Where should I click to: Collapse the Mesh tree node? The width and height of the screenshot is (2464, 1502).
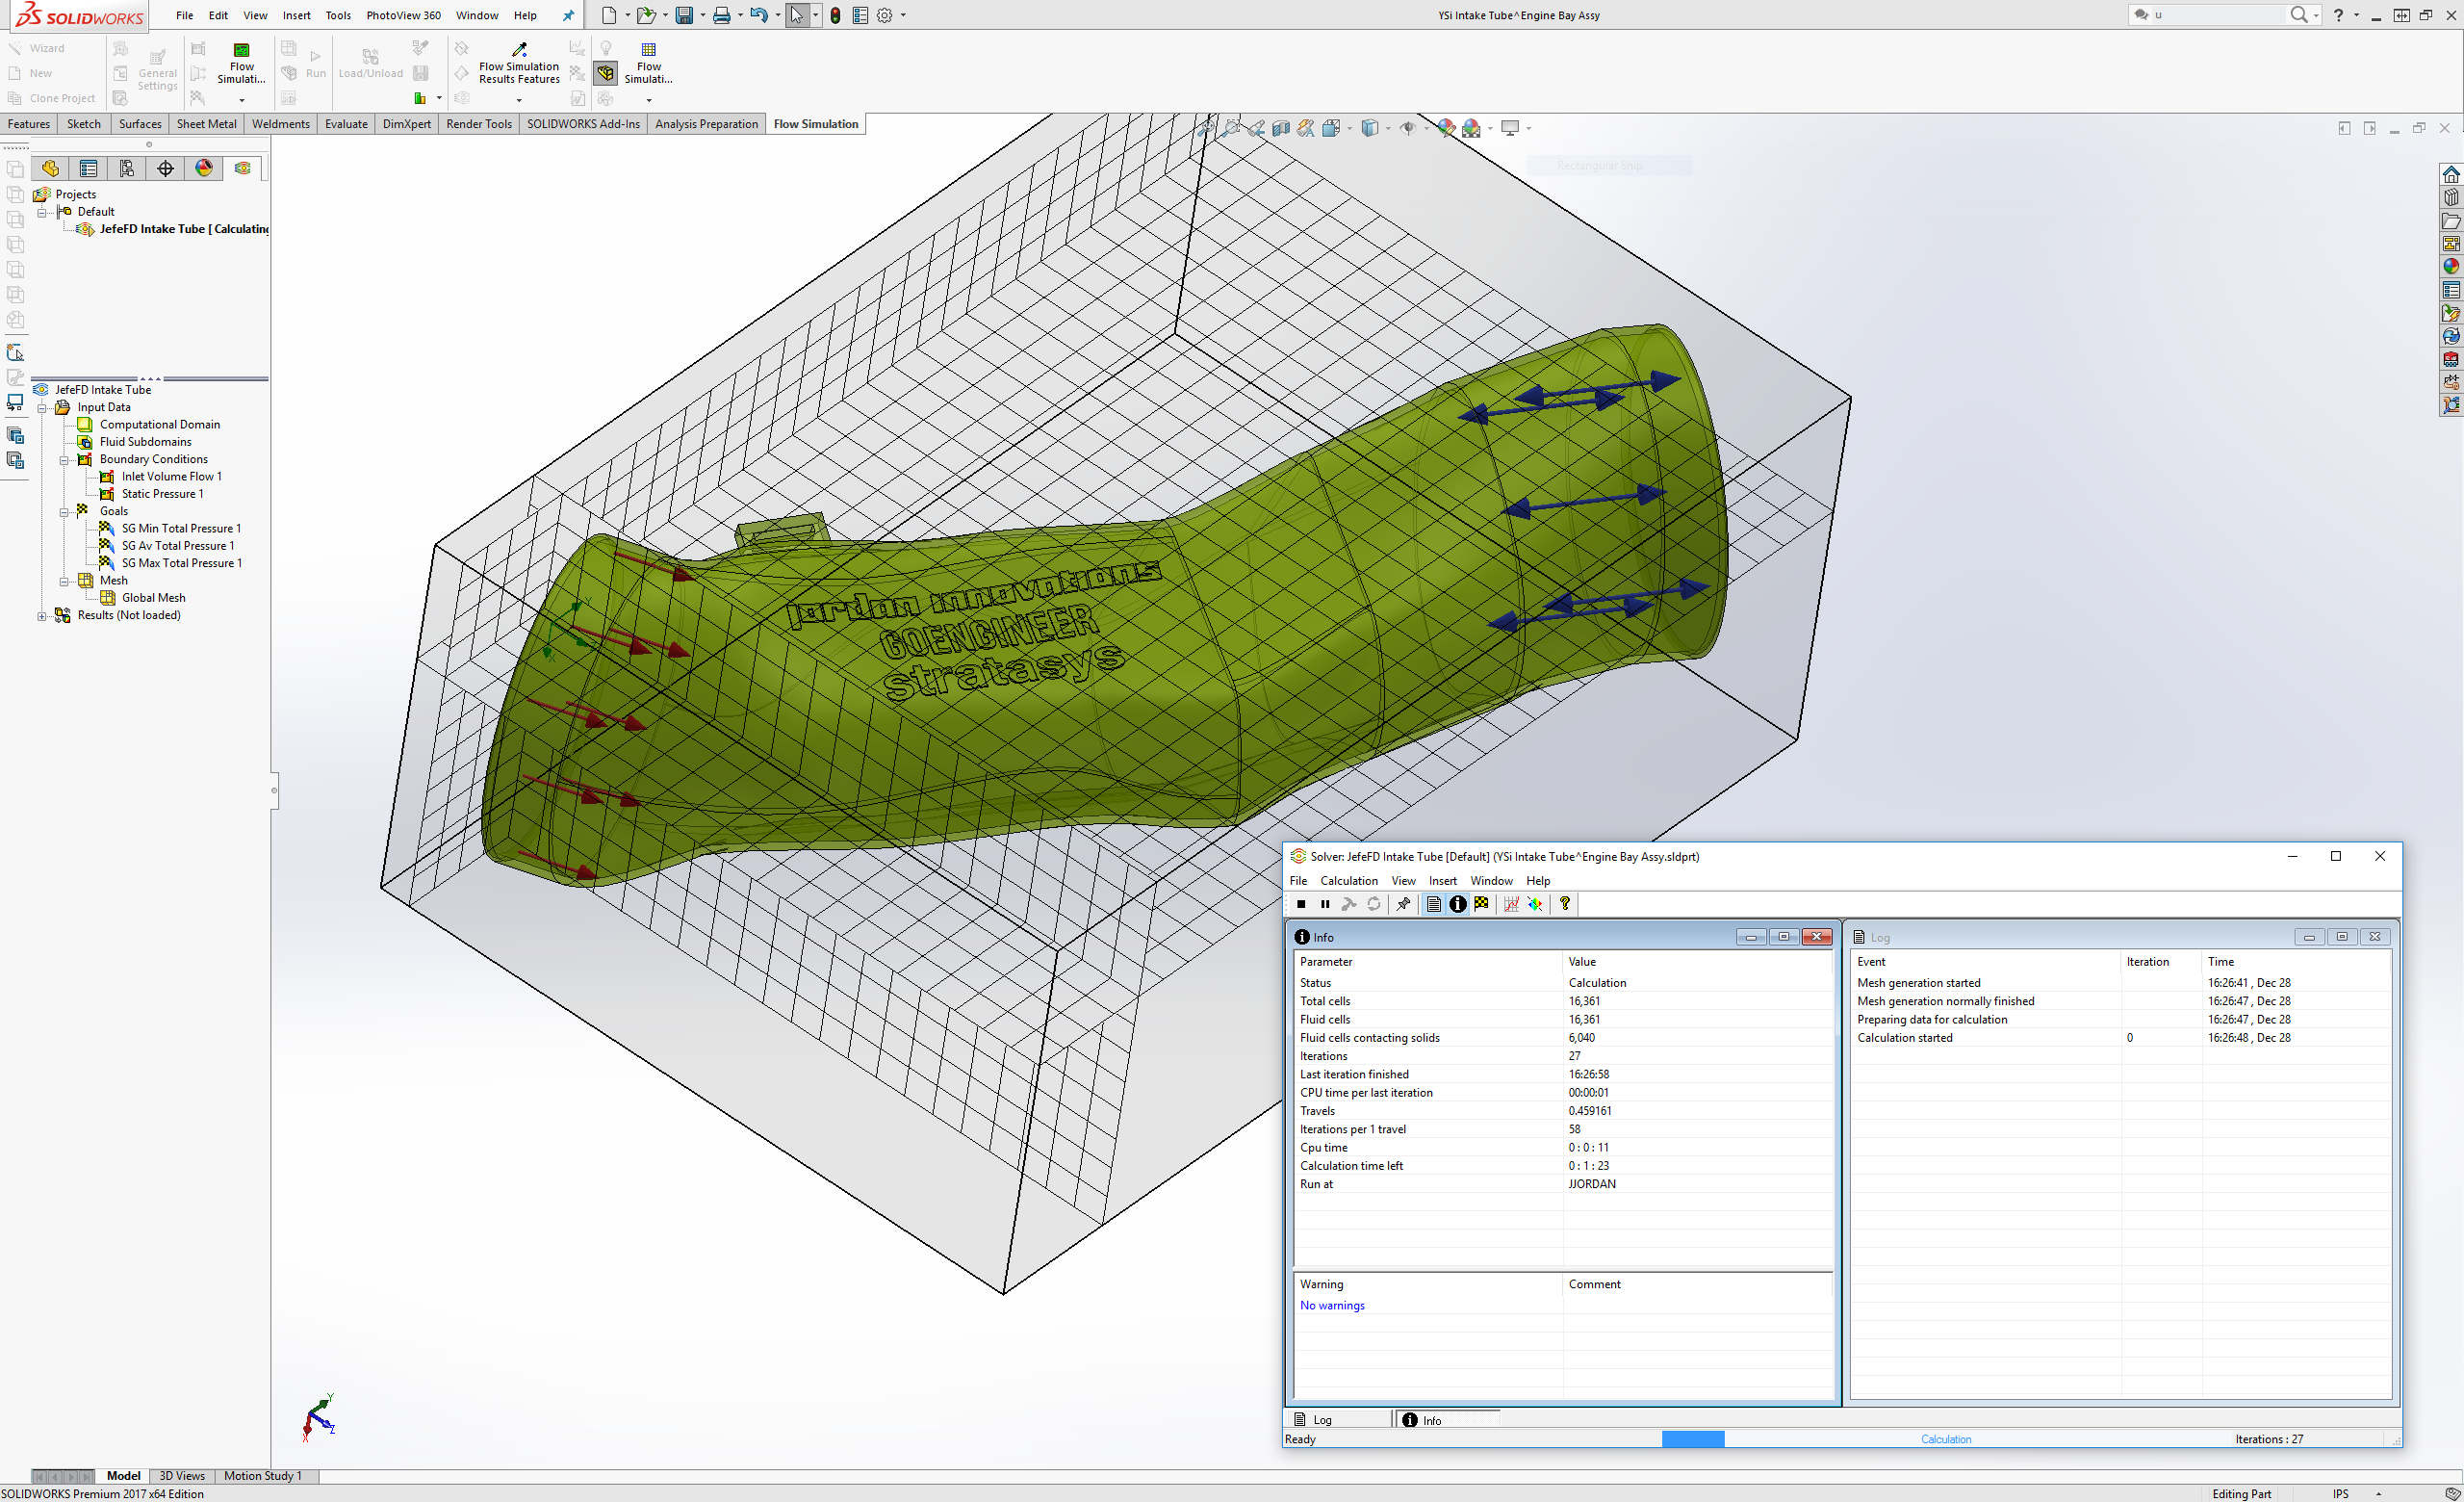tap(64, 581)
